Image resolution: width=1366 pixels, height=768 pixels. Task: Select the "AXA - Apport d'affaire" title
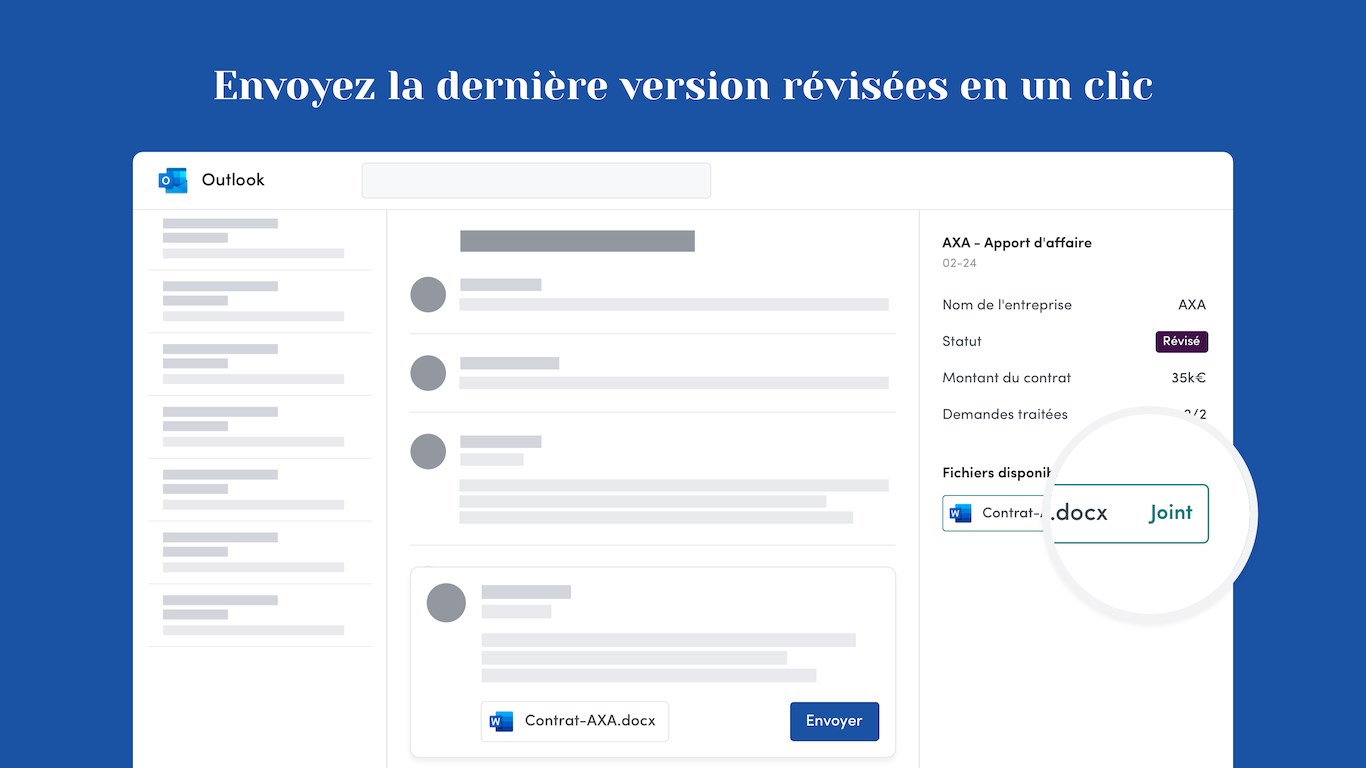(1017, 243)
